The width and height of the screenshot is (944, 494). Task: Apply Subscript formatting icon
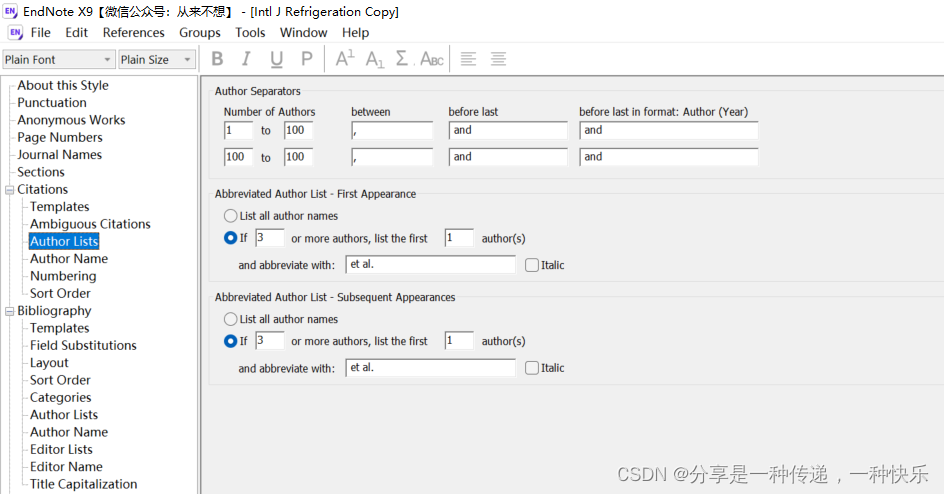374,59
